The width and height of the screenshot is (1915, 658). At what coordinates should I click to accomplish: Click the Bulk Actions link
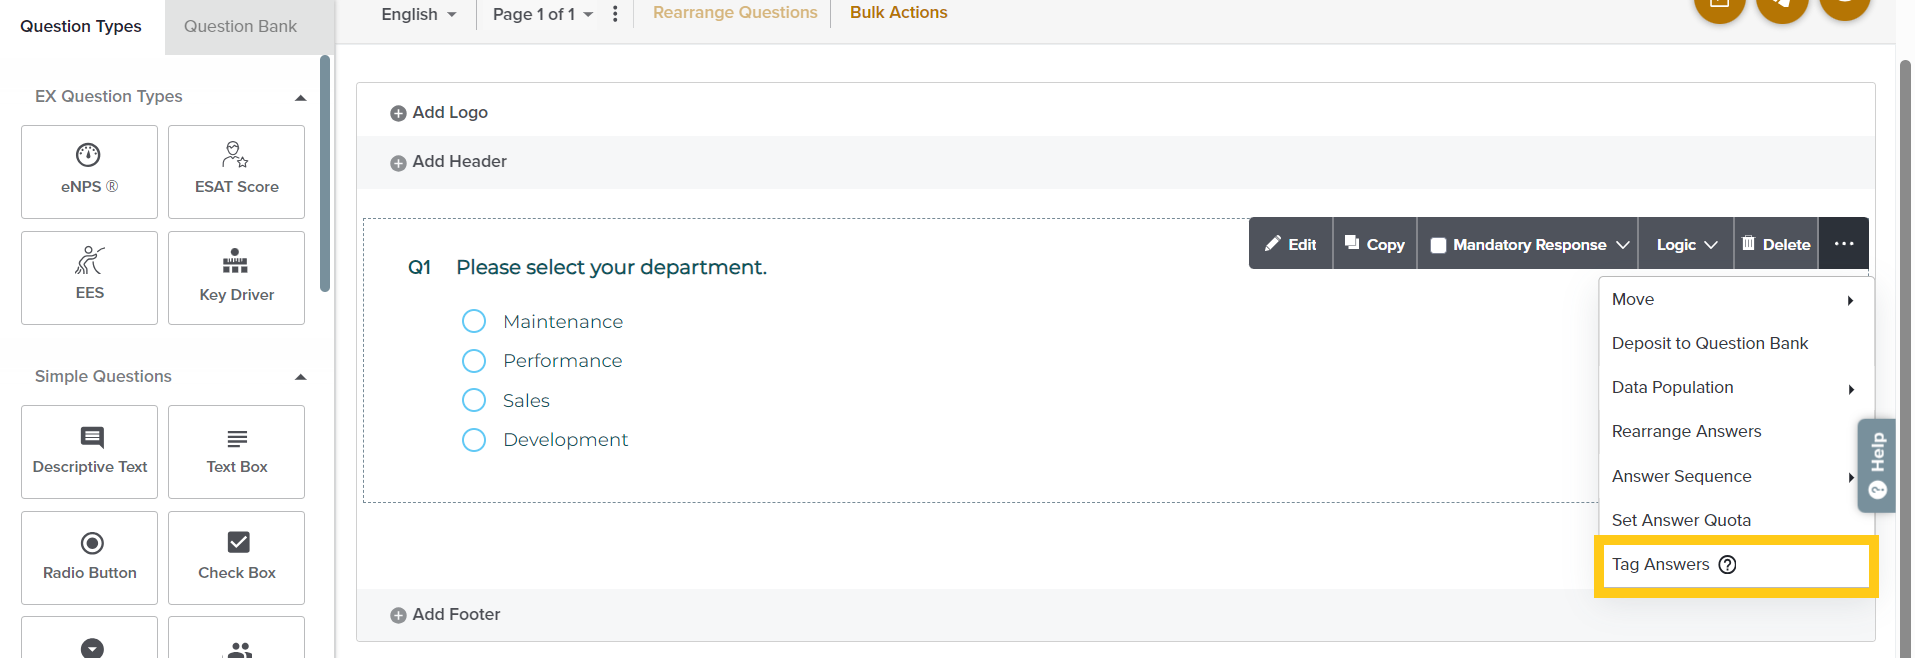898,13
